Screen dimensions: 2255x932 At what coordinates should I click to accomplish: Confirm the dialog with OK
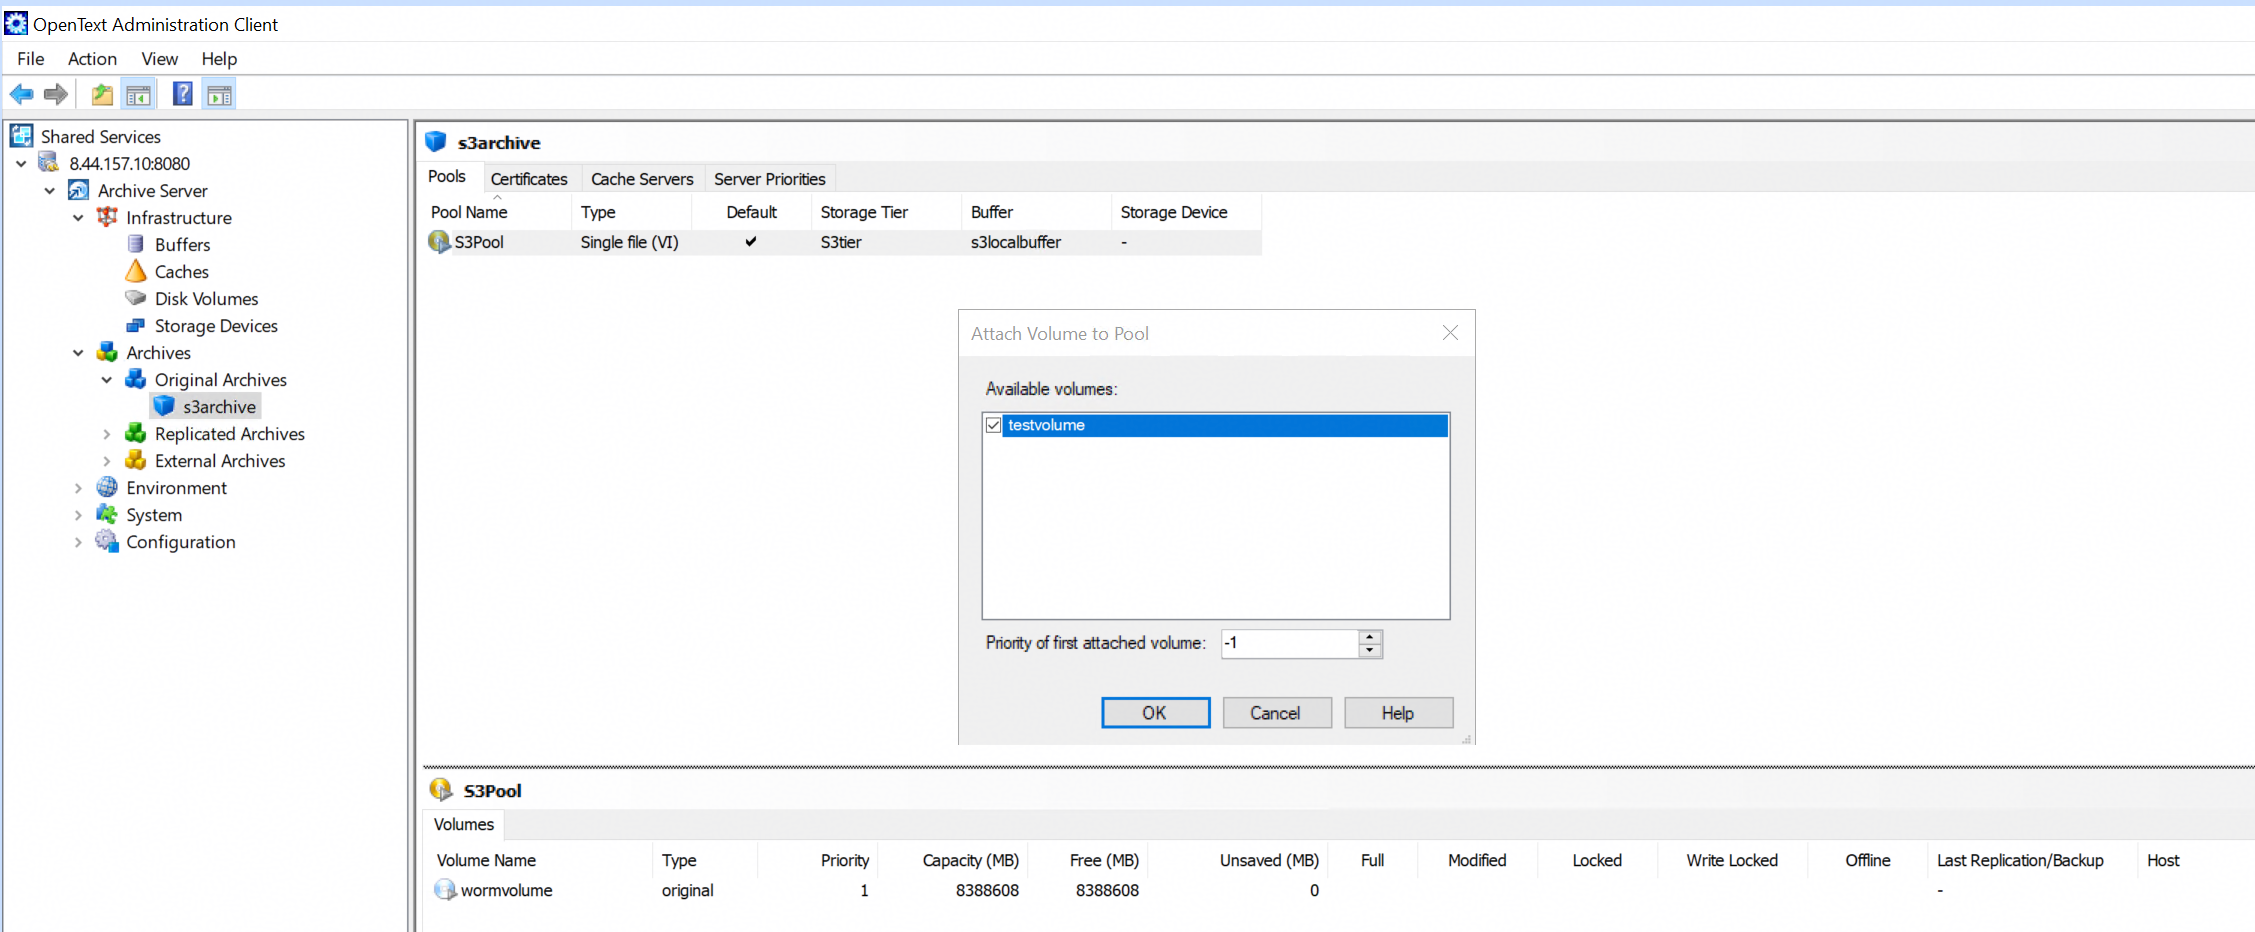click(1155, 712)
